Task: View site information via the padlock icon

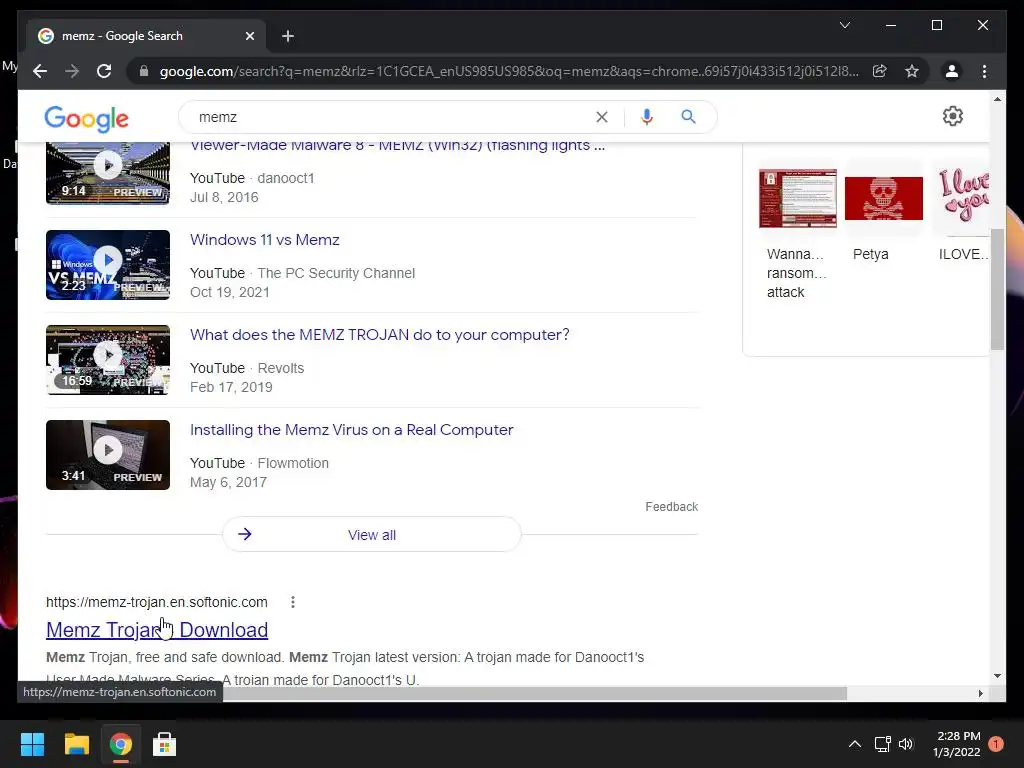Action: [x=144, y=71]
